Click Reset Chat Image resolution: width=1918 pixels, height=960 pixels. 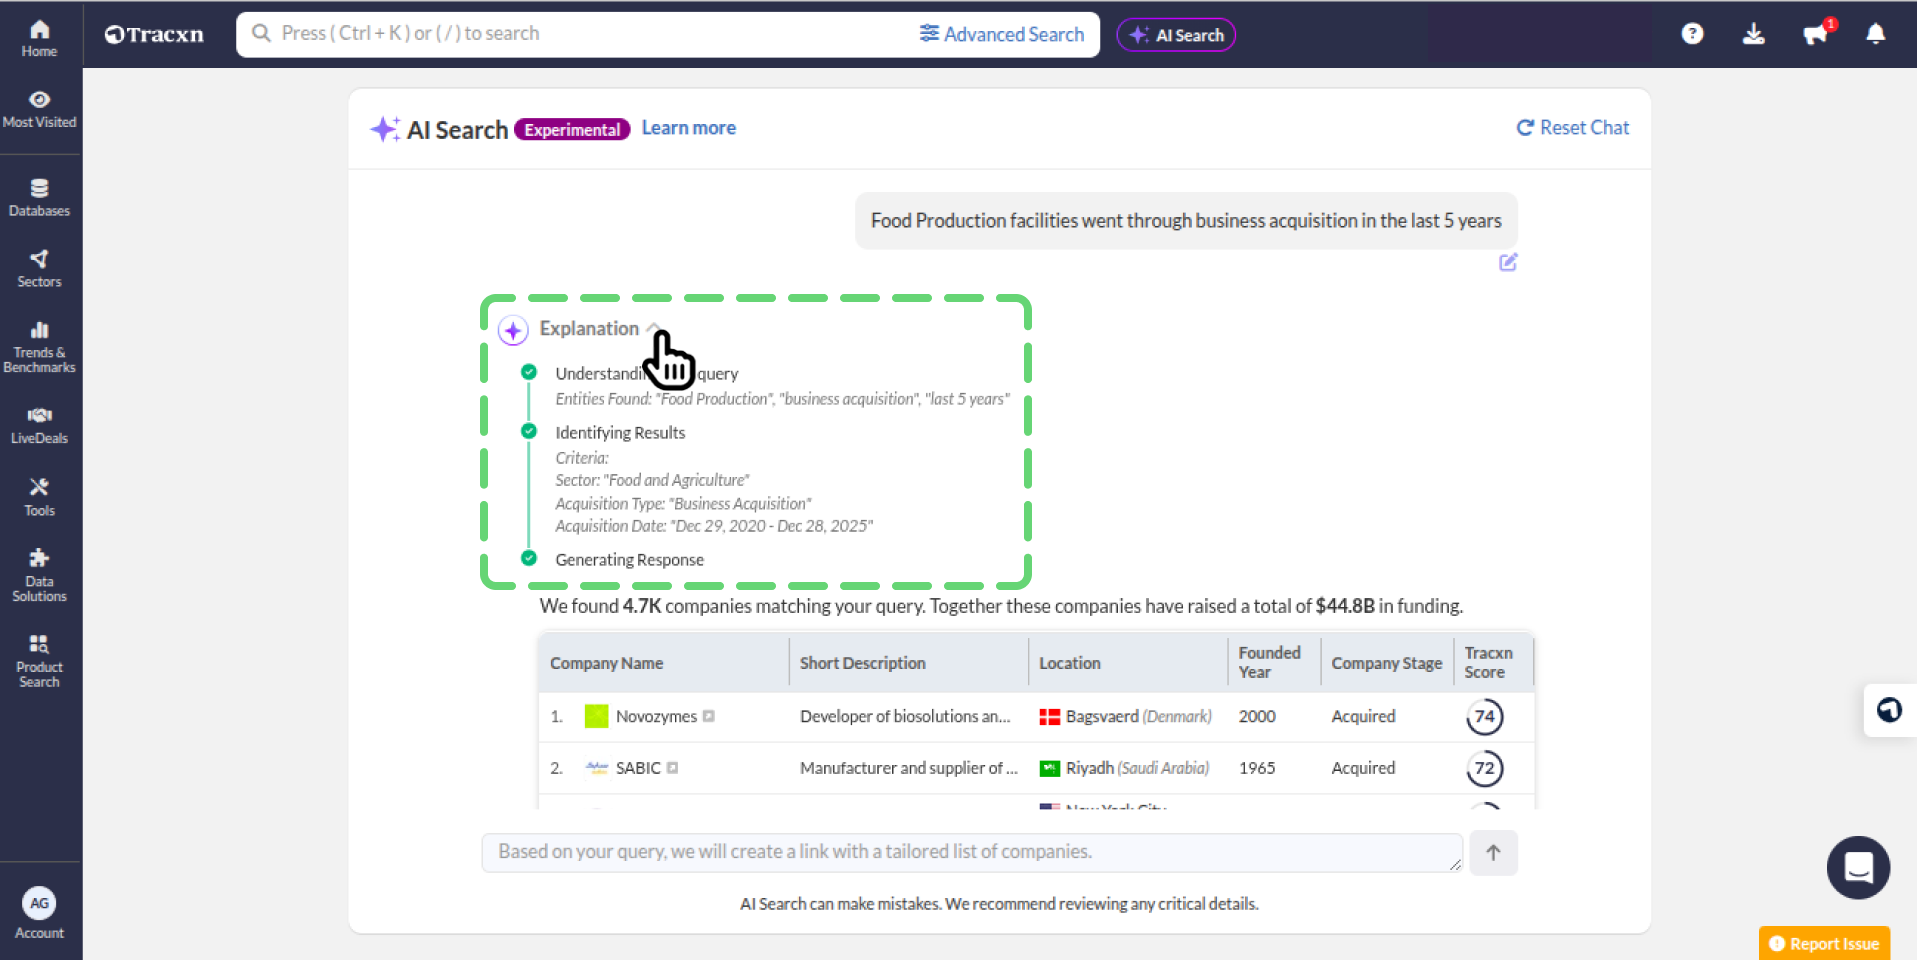pos(1573,128)
